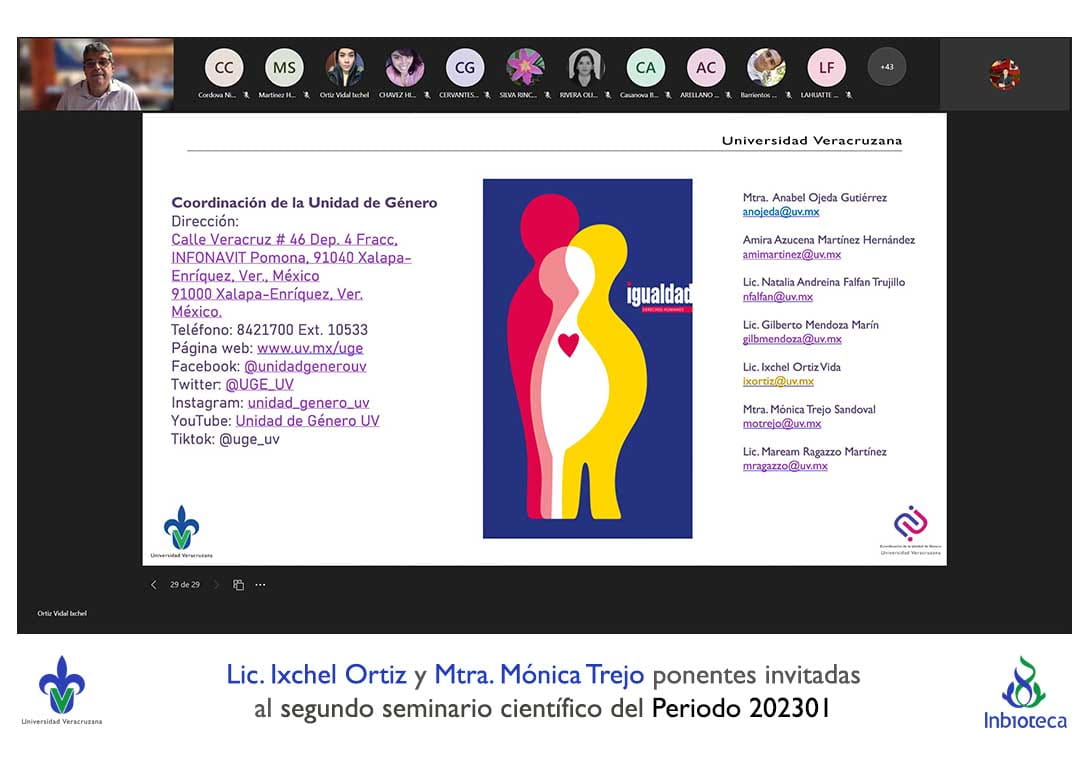Select the CC participant avatar
Screen dimensions: 1090x760
coord(224,68)
